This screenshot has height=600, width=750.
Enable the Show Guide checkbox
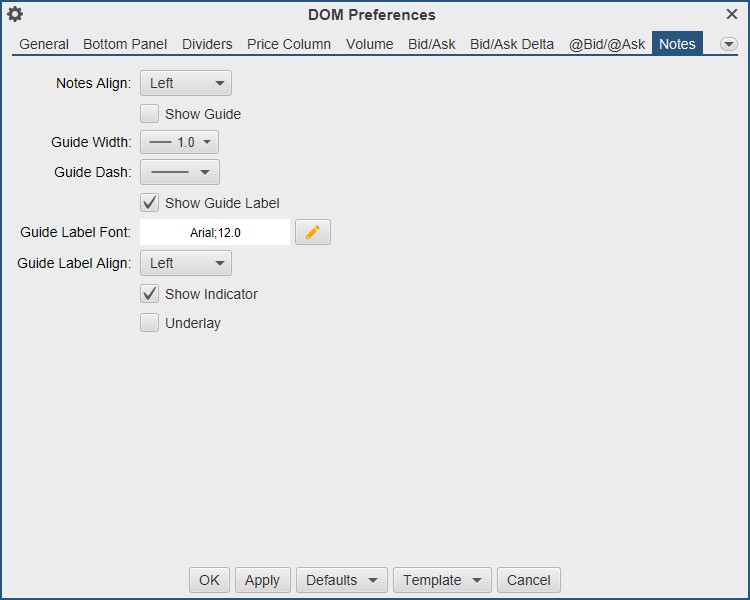click(x=150, y=114)
